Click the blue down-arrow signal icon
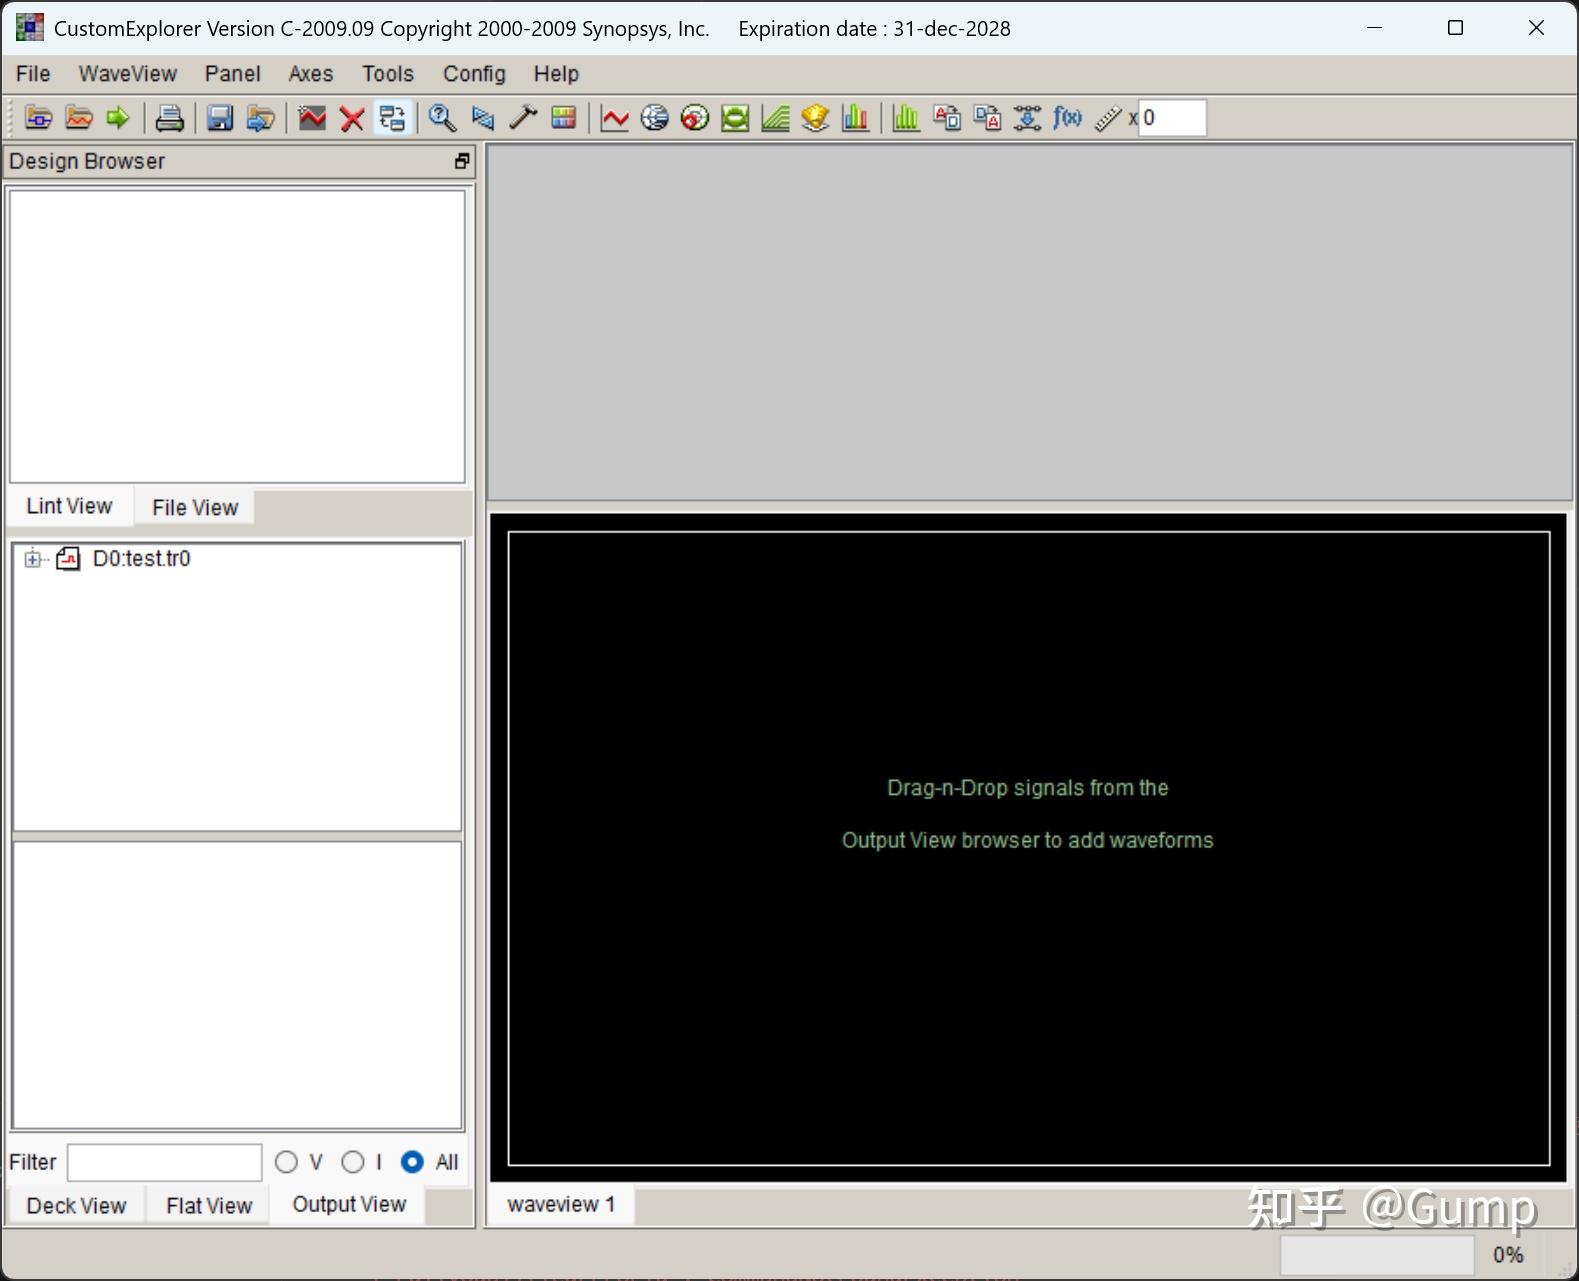Screen dimensions: 1579x1281 1027,118
